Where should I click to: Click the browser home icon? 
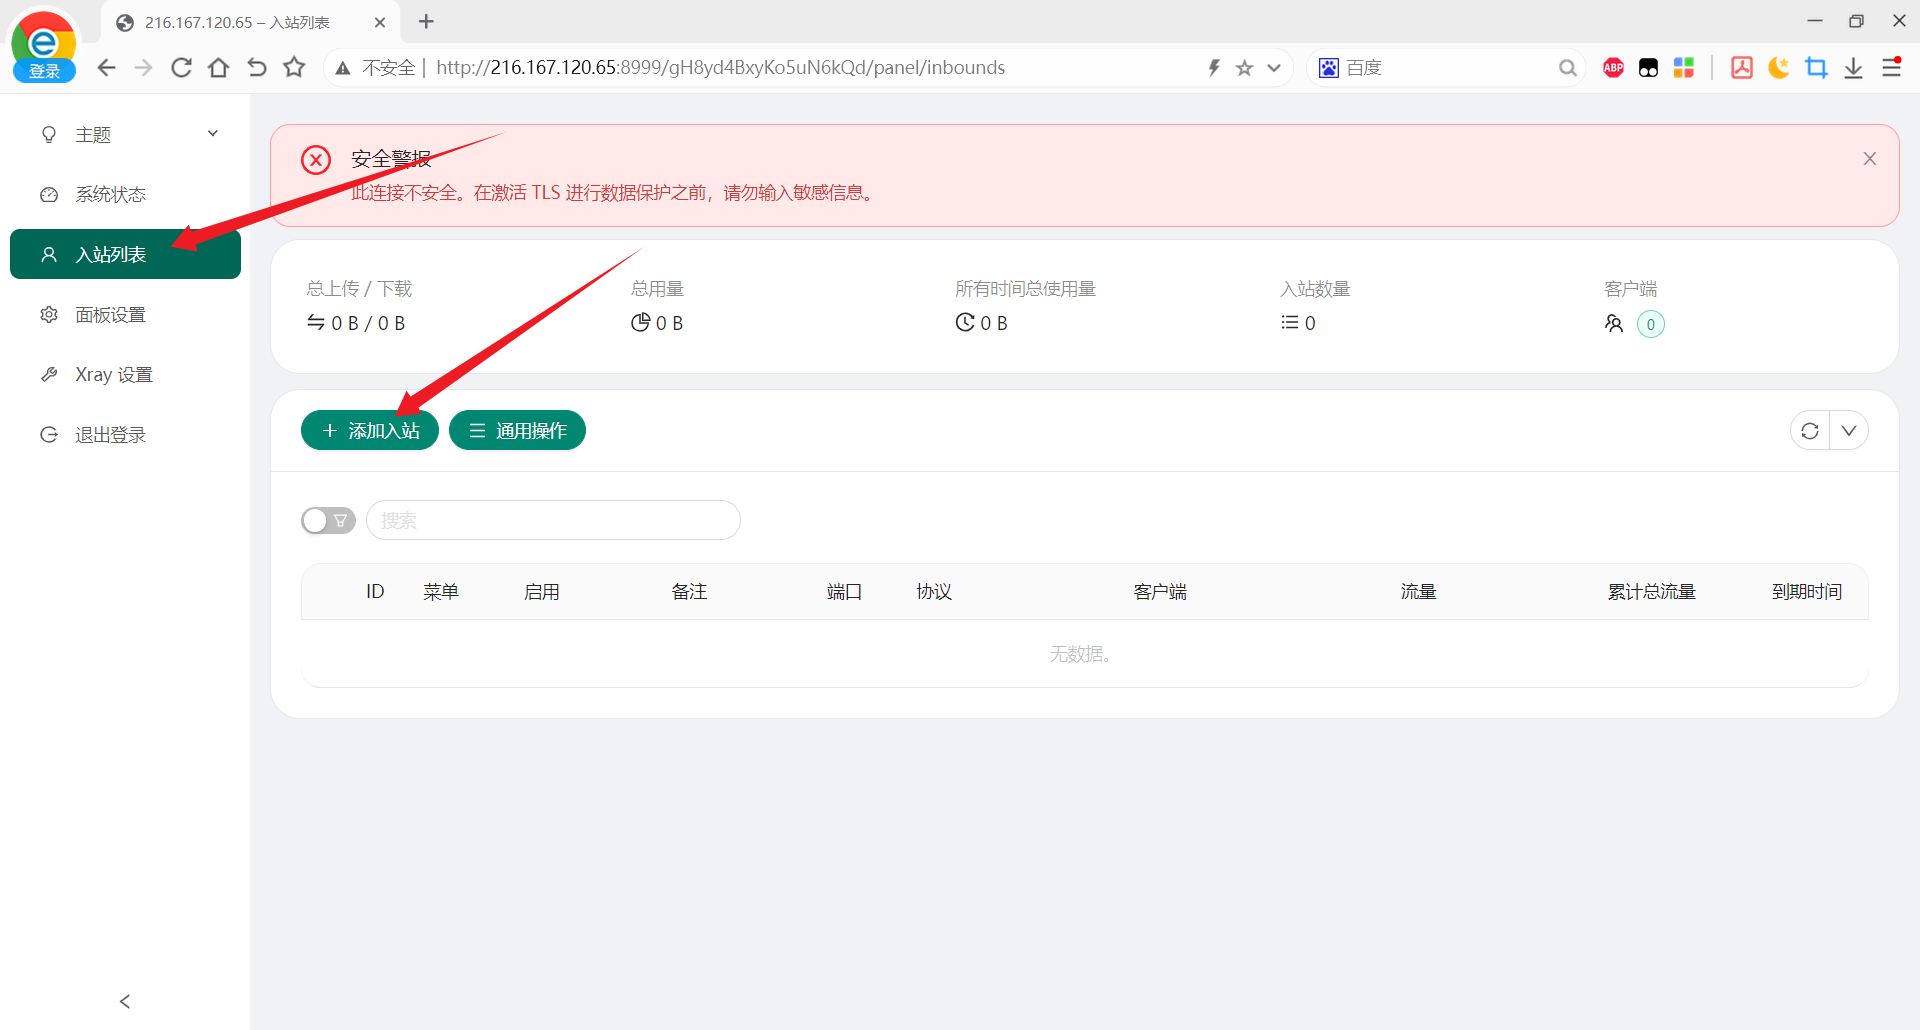pyautogui.click(x=219, y=68)
